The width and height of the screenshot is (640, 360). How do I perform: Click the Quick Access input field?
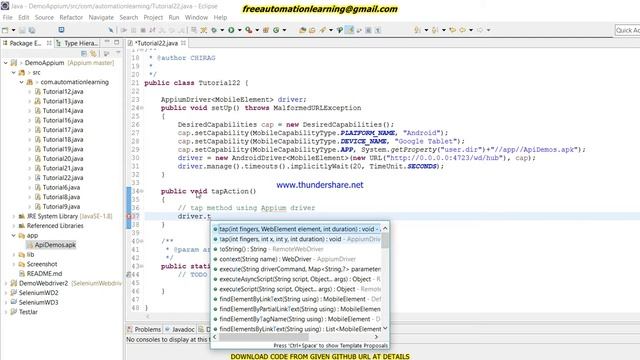[x=627, y=30]
